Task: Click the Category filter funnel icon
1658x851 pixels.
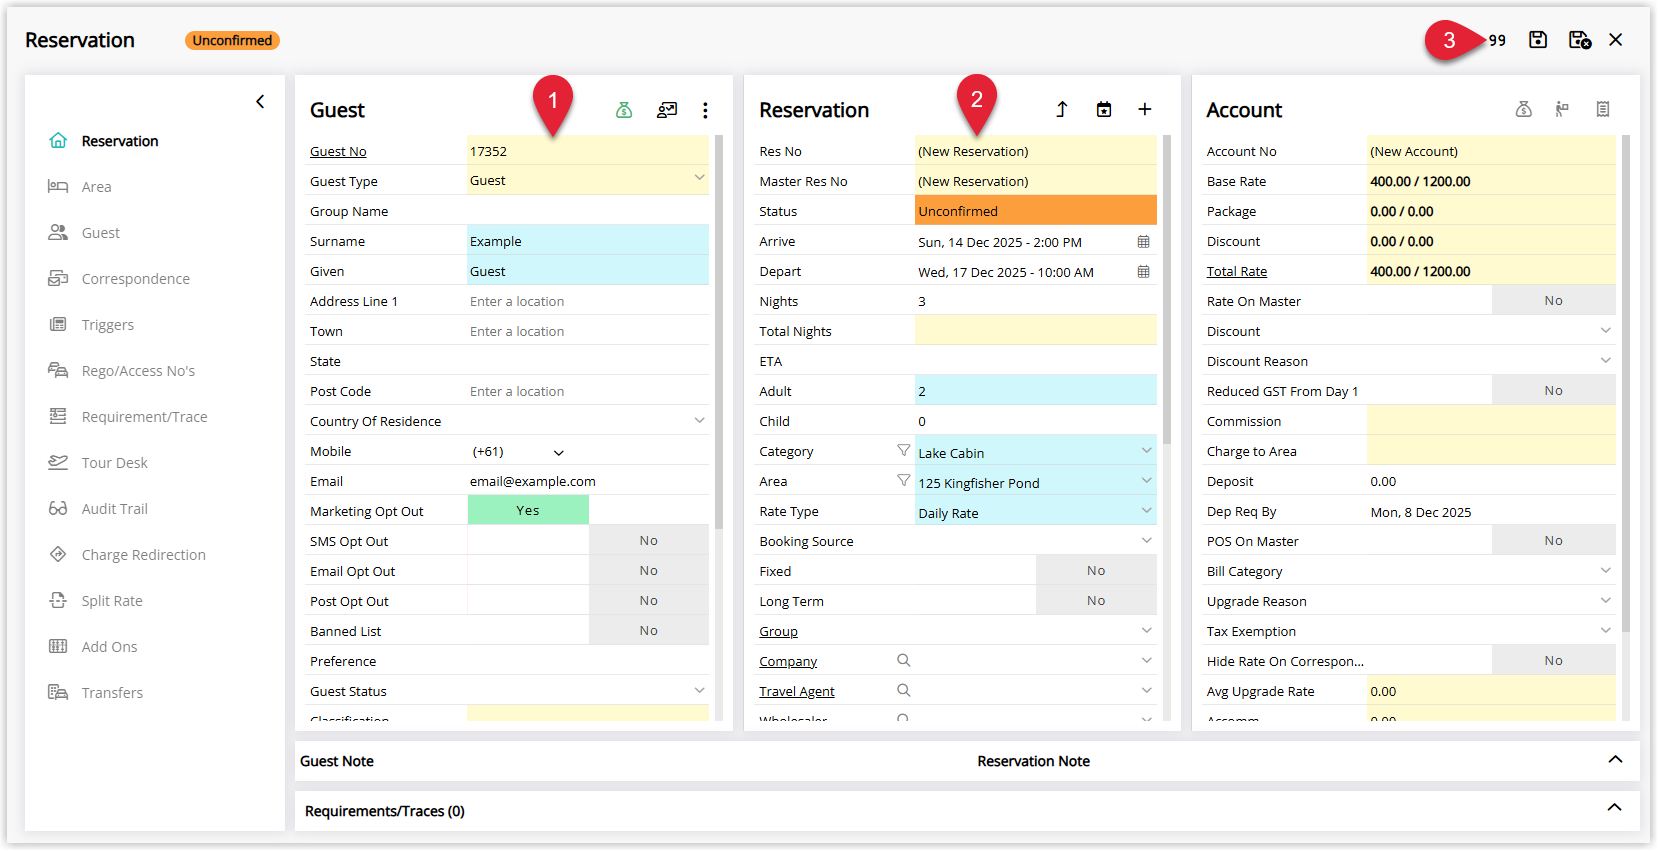Action: click(904, 451)
